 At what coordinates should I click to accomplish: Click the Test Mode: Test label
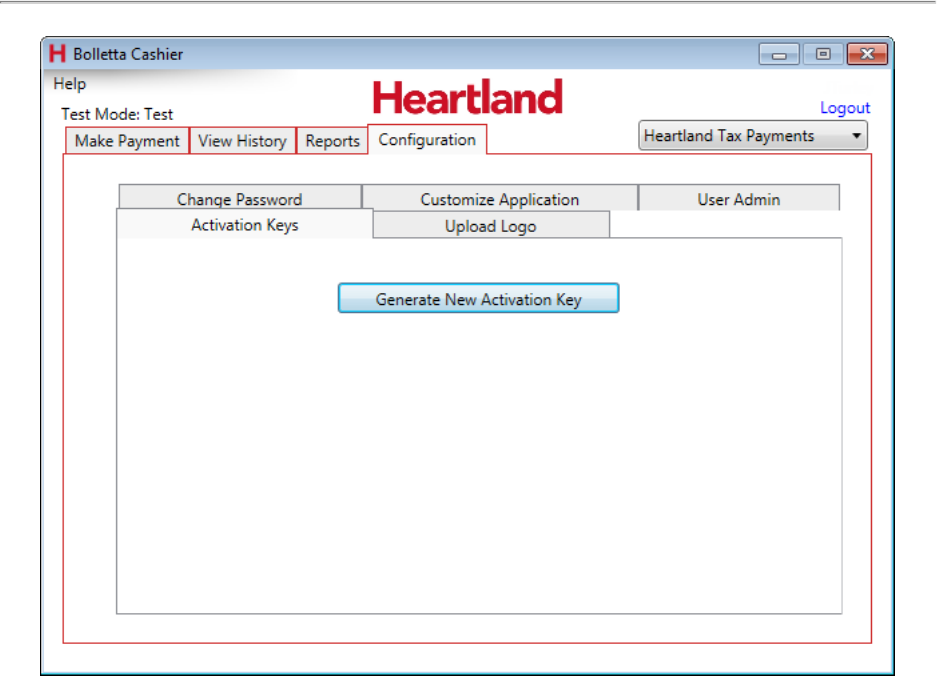point(117,114)
